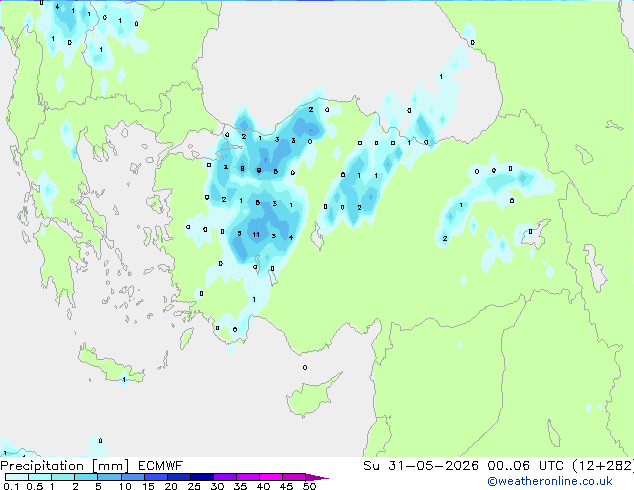Click the legend label '35'
Image resolution: width=634 pixels, height=490 pixels.
coord(240,486)
